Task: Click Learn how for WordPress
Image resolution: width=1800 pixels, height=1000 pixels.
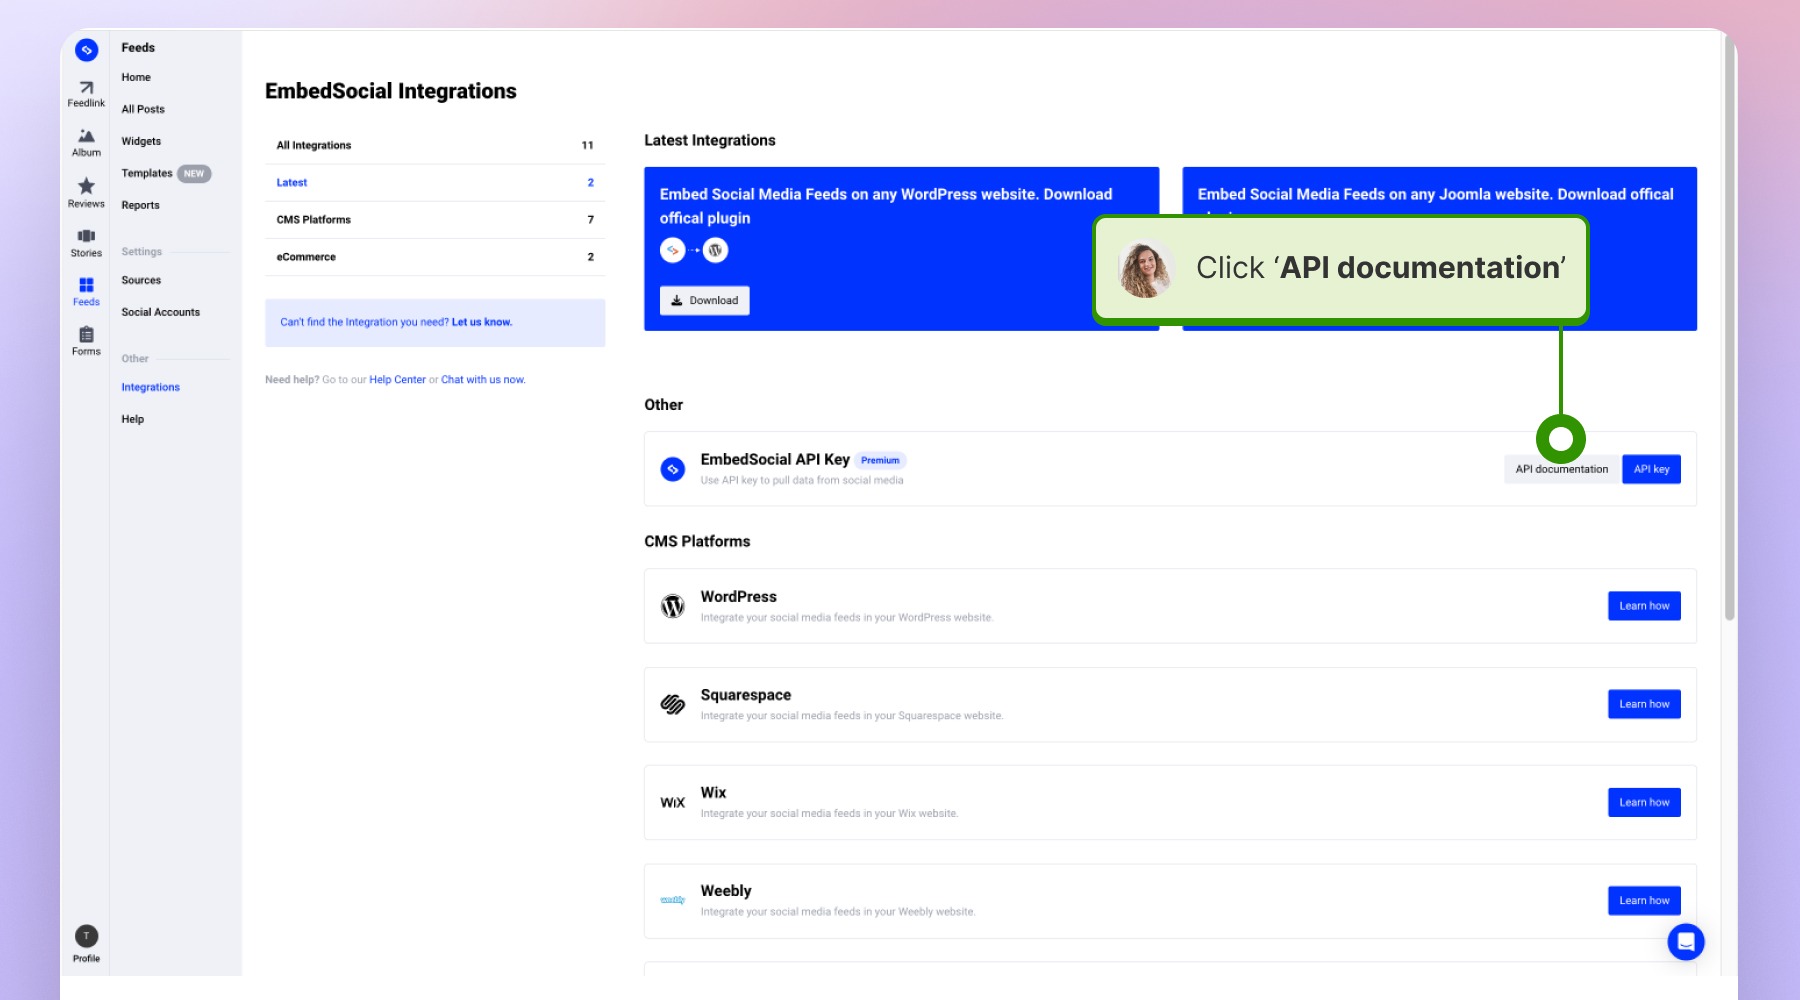Action: click(1644, 606)
